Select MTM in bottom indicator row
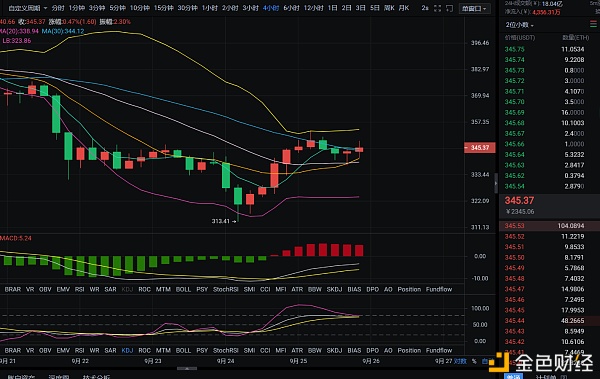Image resolution: width=600 pixels, height=379 pixels. click(x=163, y=350)
